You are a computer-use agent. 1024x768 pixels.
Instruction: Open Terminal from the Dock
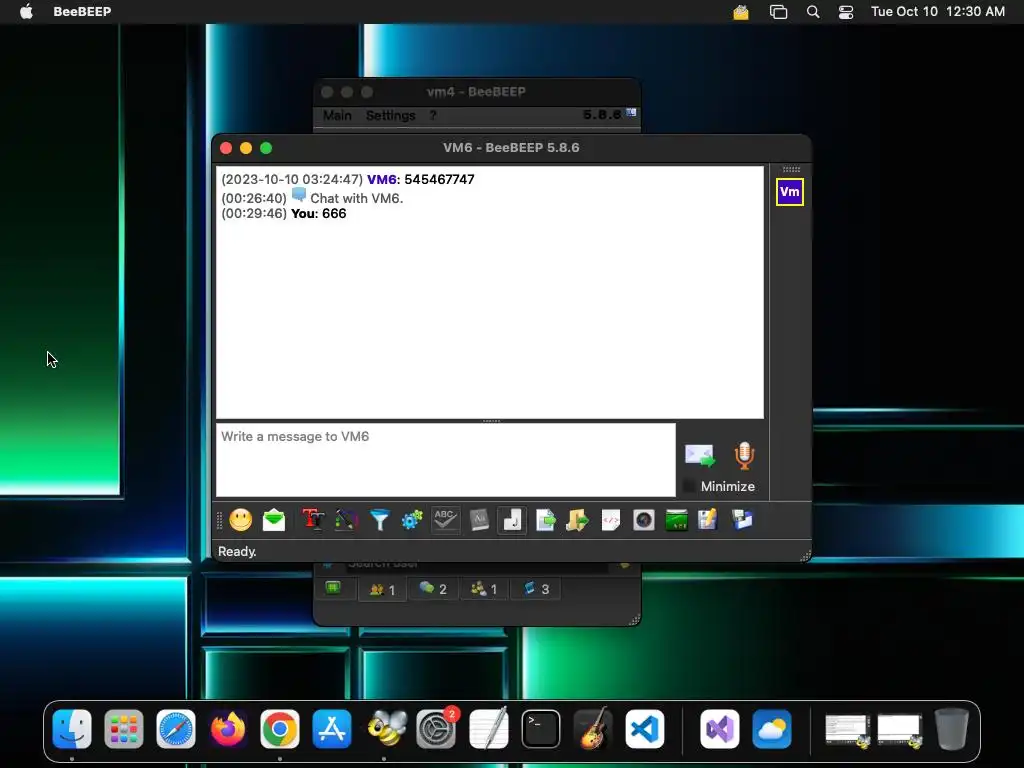pyautogui.click(x=541, y=728)
